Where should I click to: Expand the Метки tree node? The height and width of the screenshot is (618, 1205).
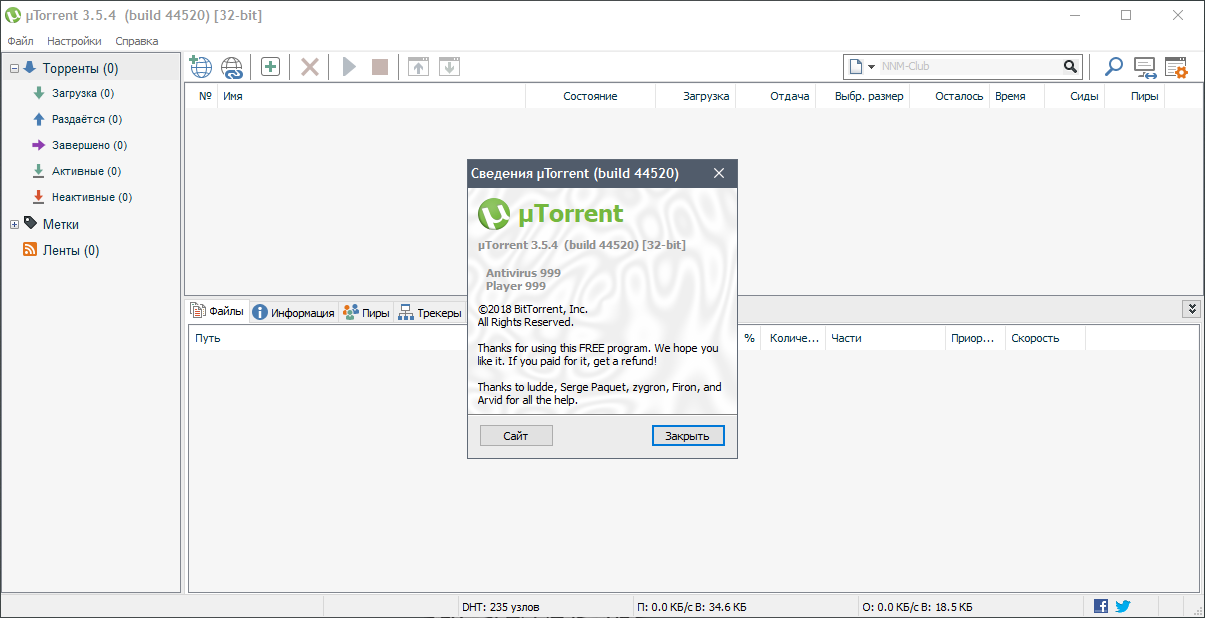[x=15, y=225]
